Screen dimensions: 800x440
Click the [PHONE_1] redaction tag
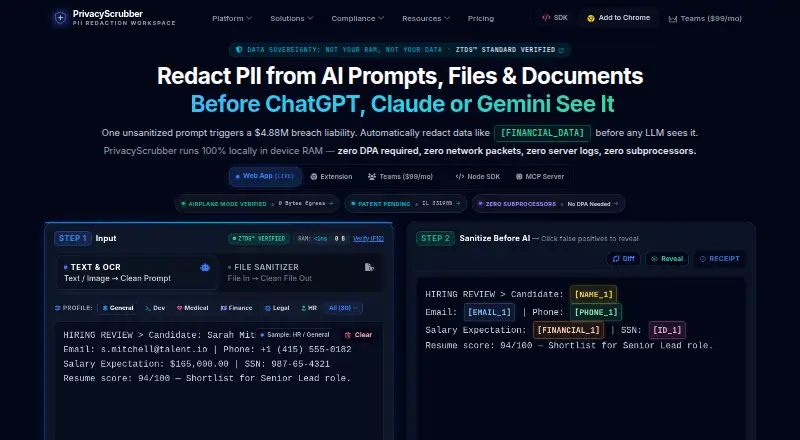(596, 312)
